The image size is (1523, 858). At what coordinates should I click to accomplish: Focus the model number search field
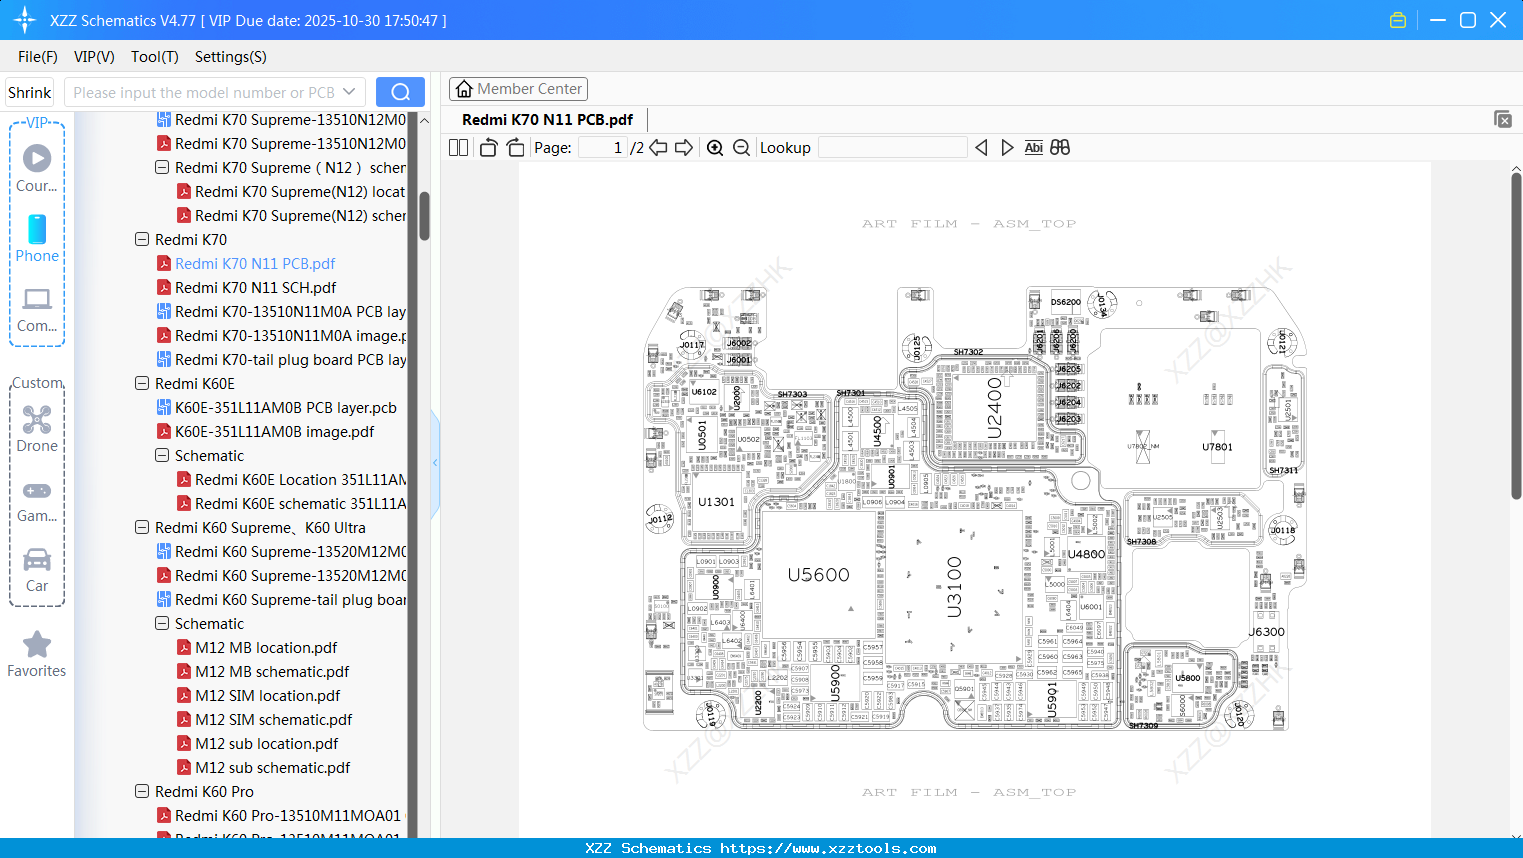tap(204, 92)
